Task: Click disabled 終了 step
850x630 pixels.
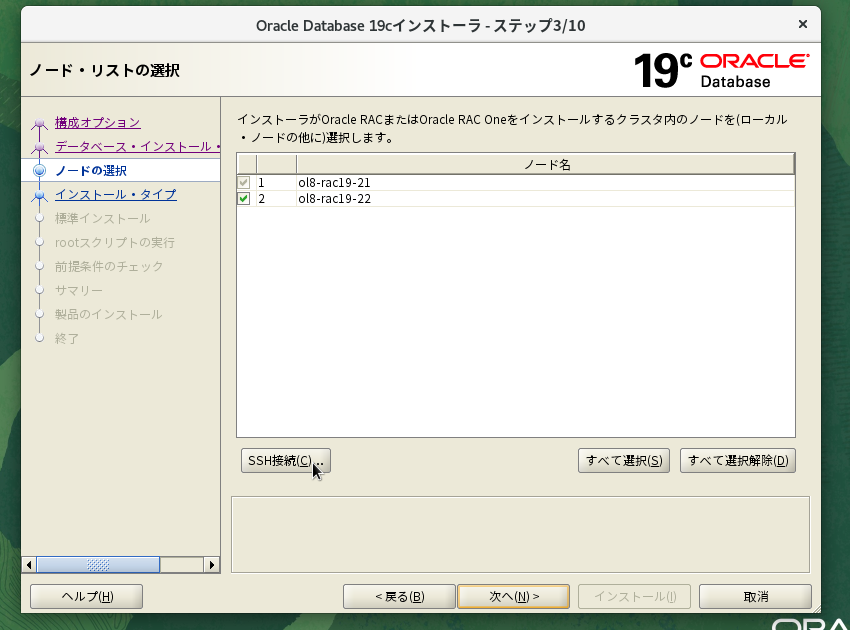Action: (67, 338)
